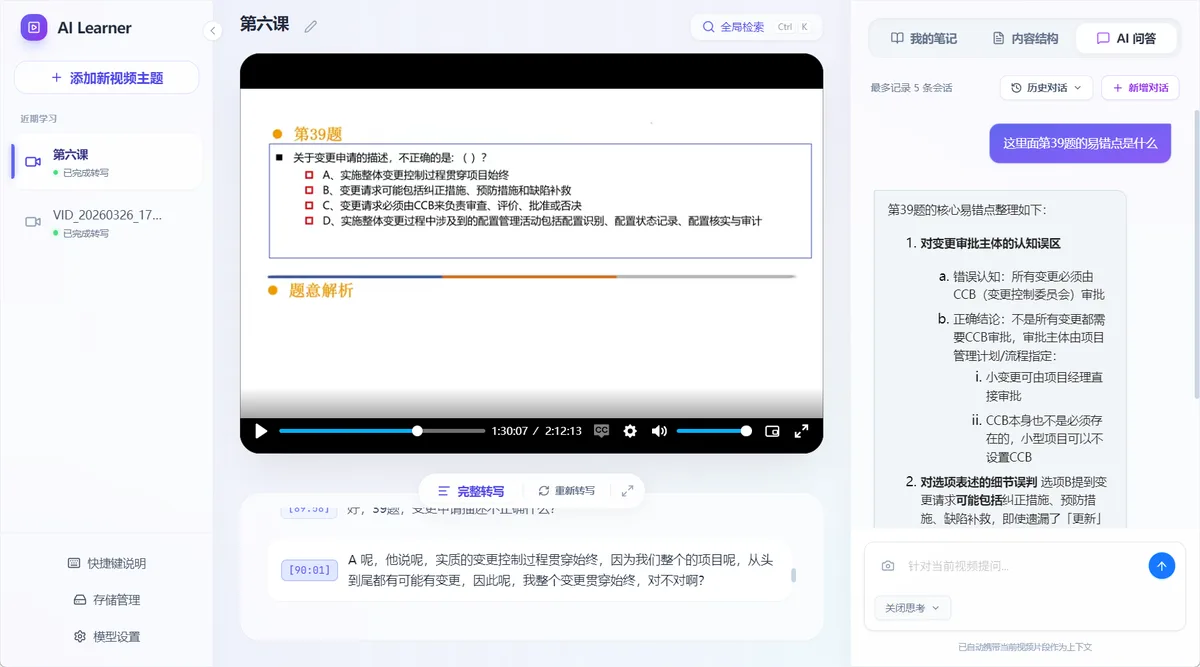Toggle closed captions on the video
Viewport: 1200px width, 667px height.
601,431
